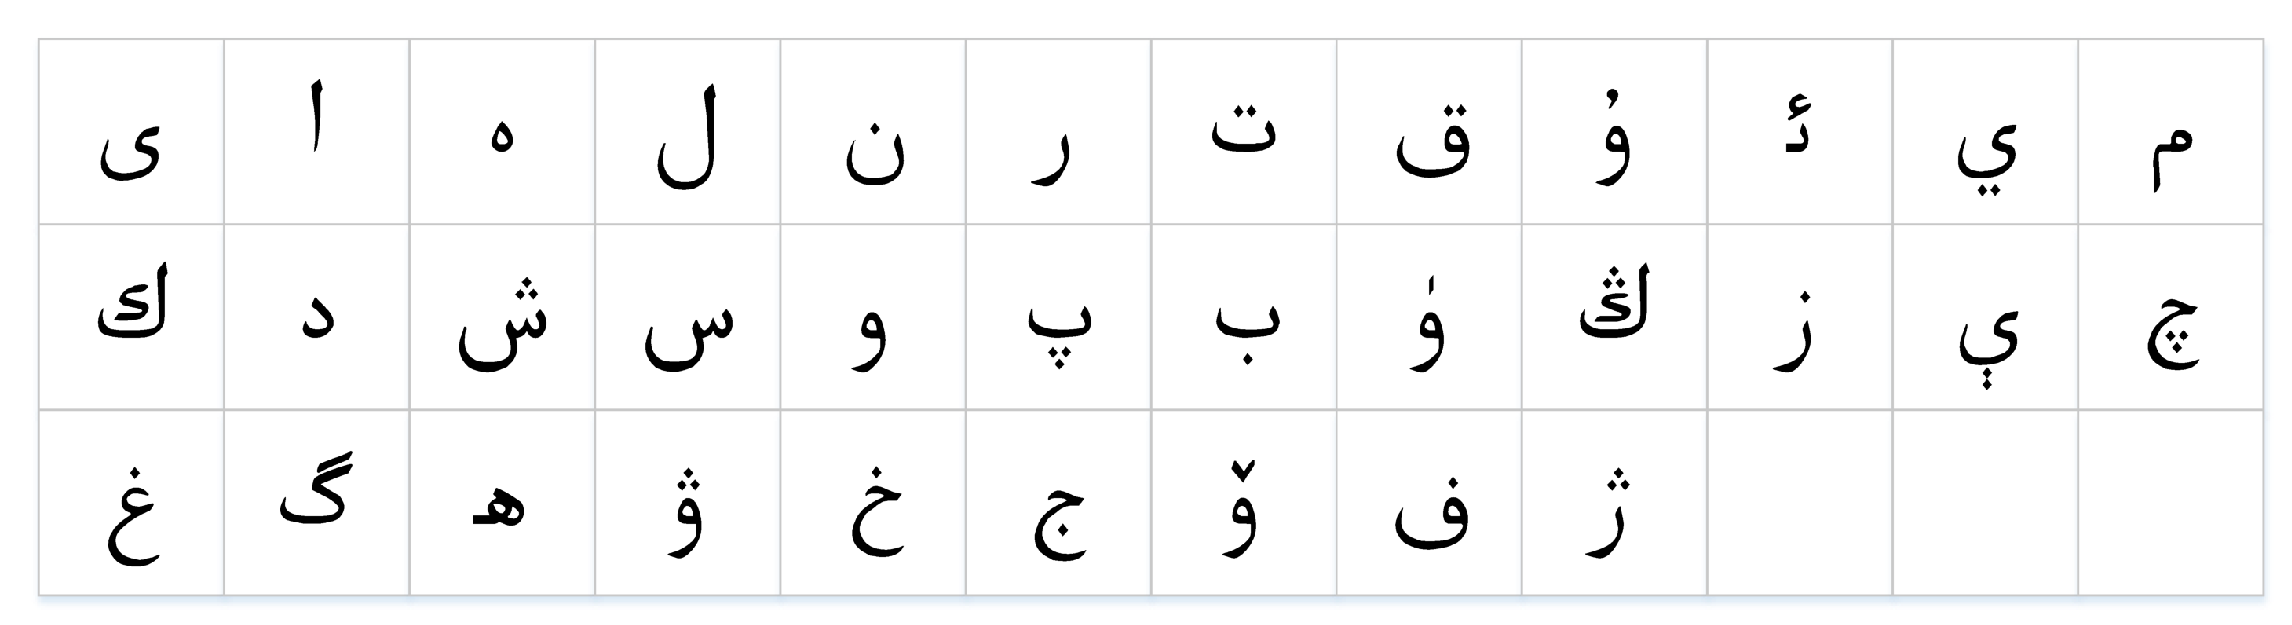
Task: Click the letter ژ (jeh) cell
Action: coord(1614,503)
